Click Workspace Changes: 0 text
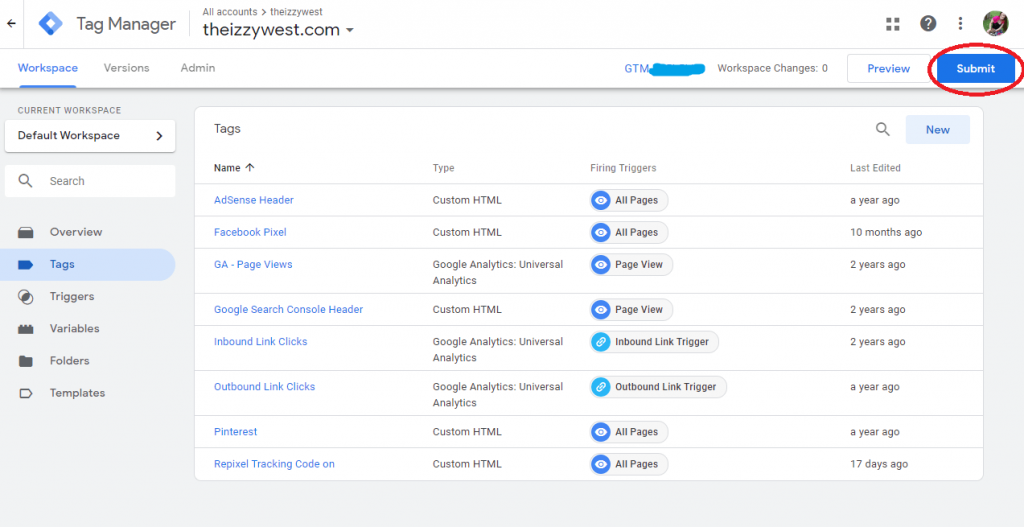The height and width of the screenshot is (527, 1024). (773, 68)
